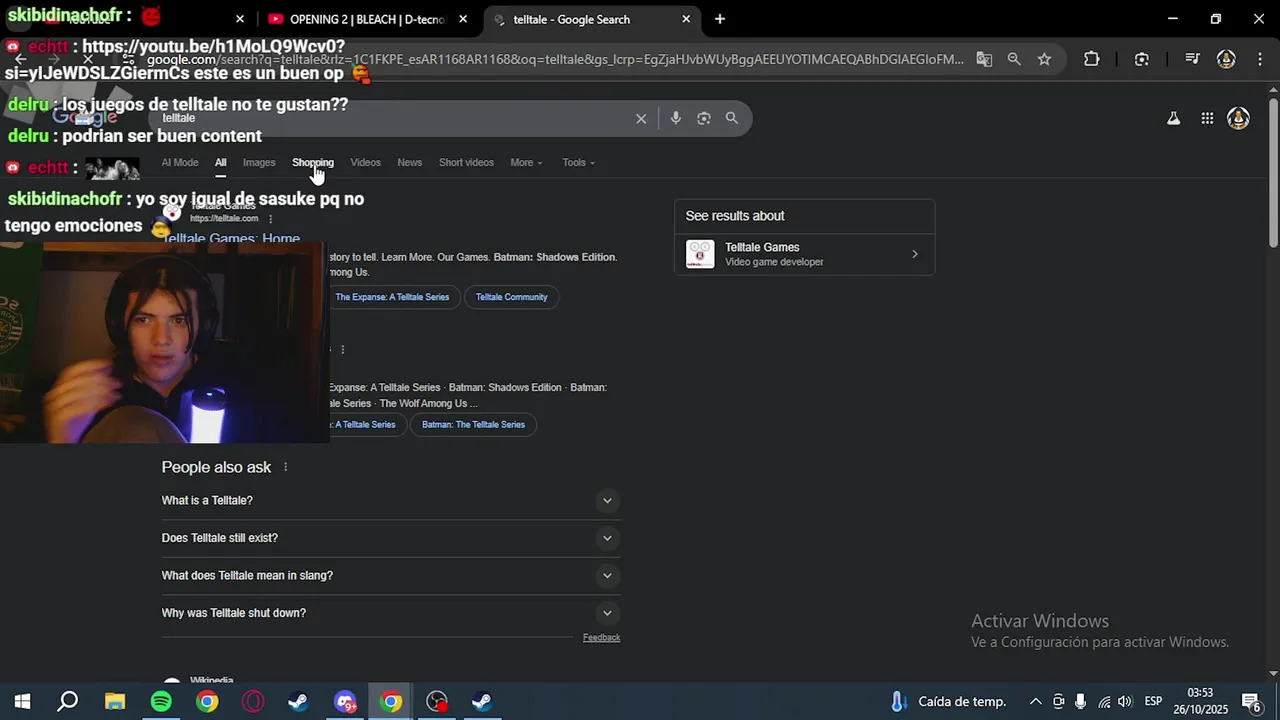Open a new tab with the plus button

(x=720, y=19)
